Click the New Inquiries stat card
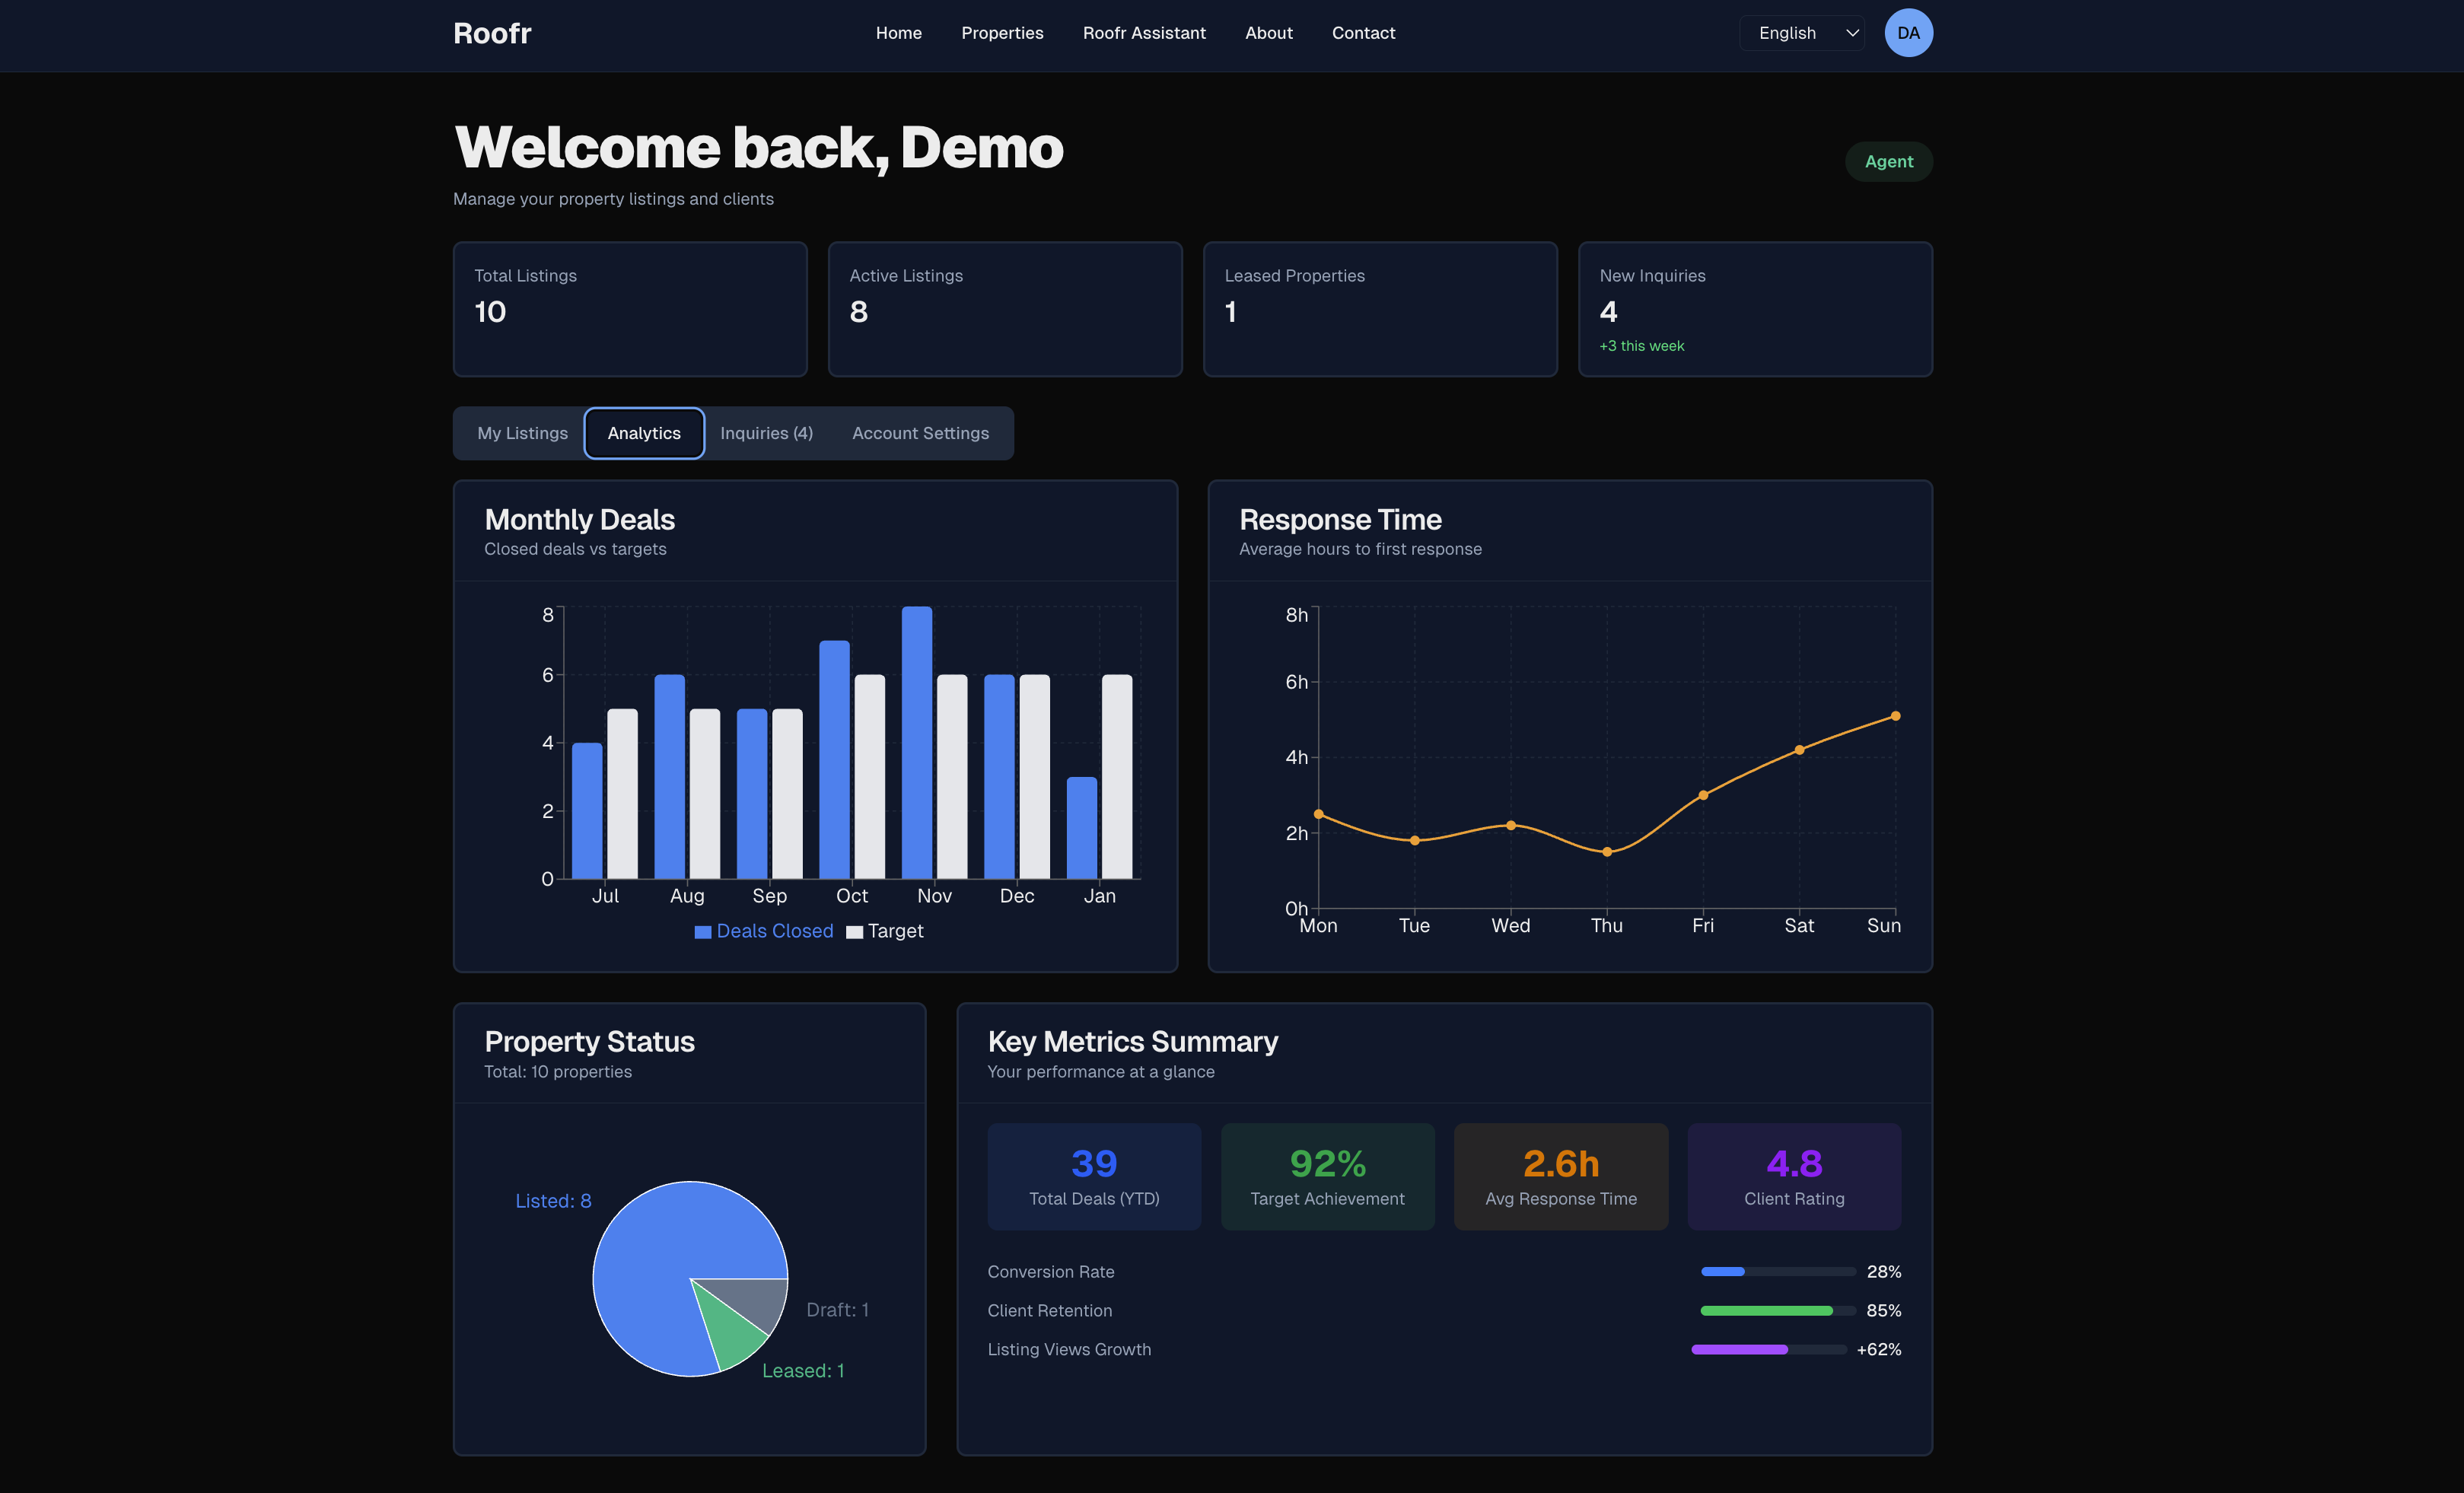 [x=1755, y=309]
